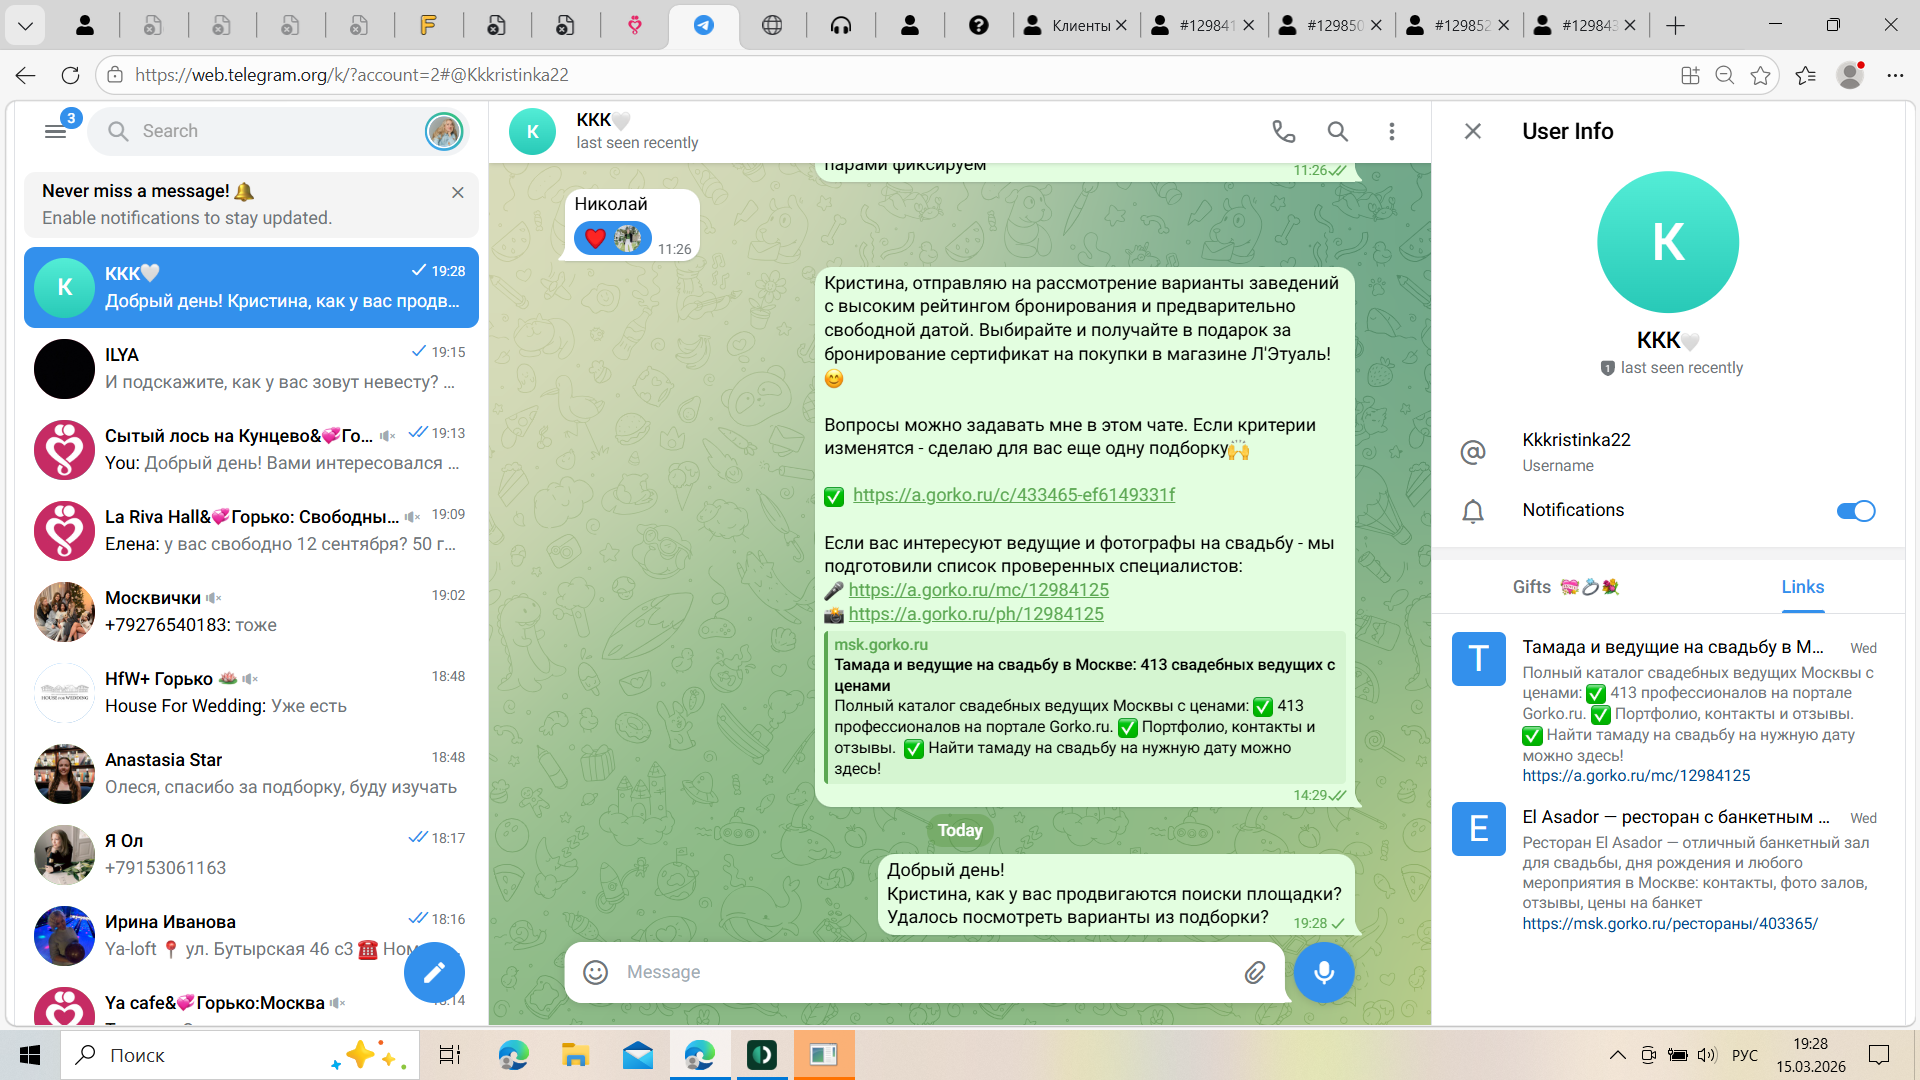Start a voice call with ККК
Viewport: 1920px width, 1080px height.
(x=1283, y=131)
